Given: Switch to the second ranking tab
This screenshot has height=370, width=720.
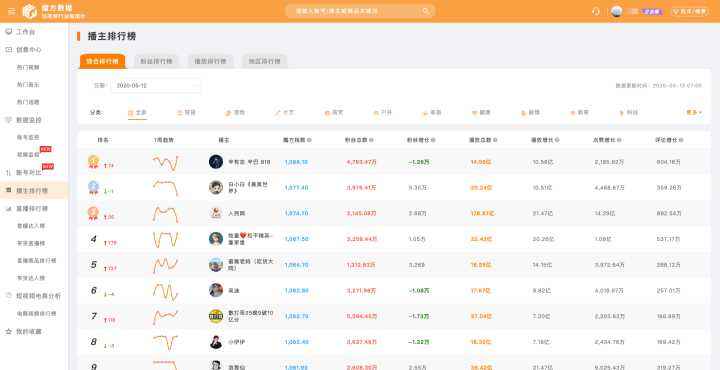Looking at the screenshot, I should tap(156, 61).
